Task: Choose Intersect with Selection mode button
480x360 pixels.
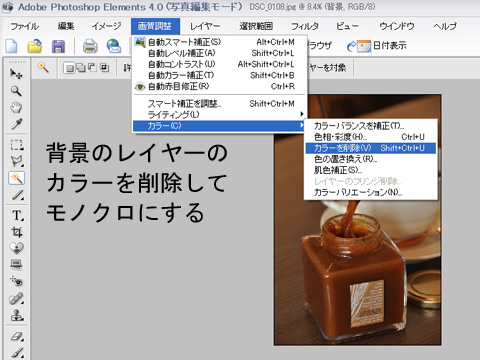Action: point(104,68)
